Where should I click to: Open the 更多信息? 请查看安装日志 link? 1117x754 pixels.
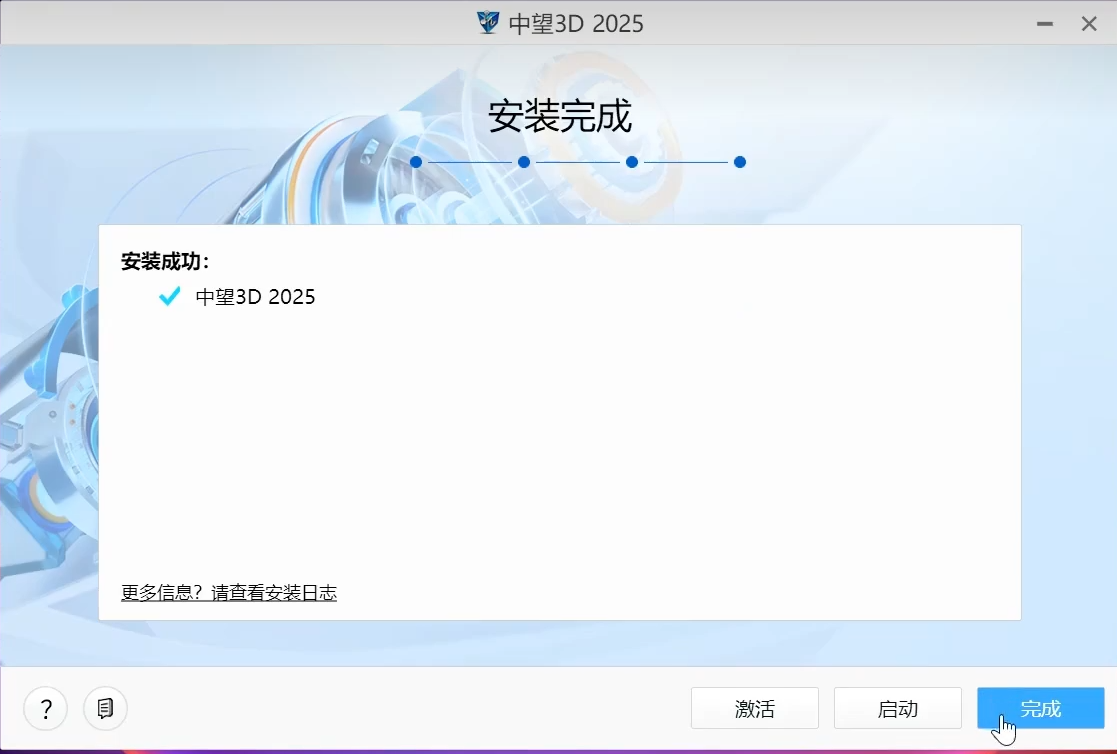coord(229,592)
